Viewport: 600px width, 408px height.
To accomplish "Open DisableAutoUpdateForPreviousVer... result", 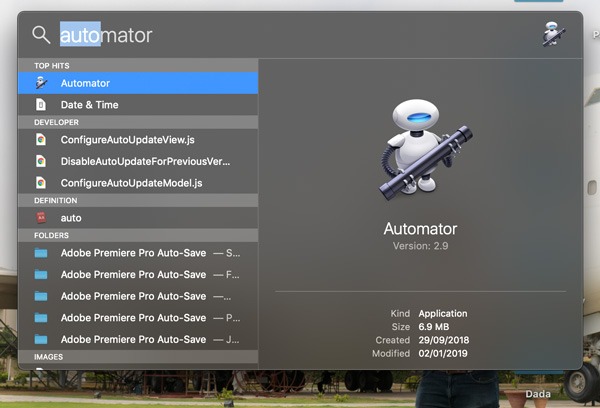I will 138,161.
